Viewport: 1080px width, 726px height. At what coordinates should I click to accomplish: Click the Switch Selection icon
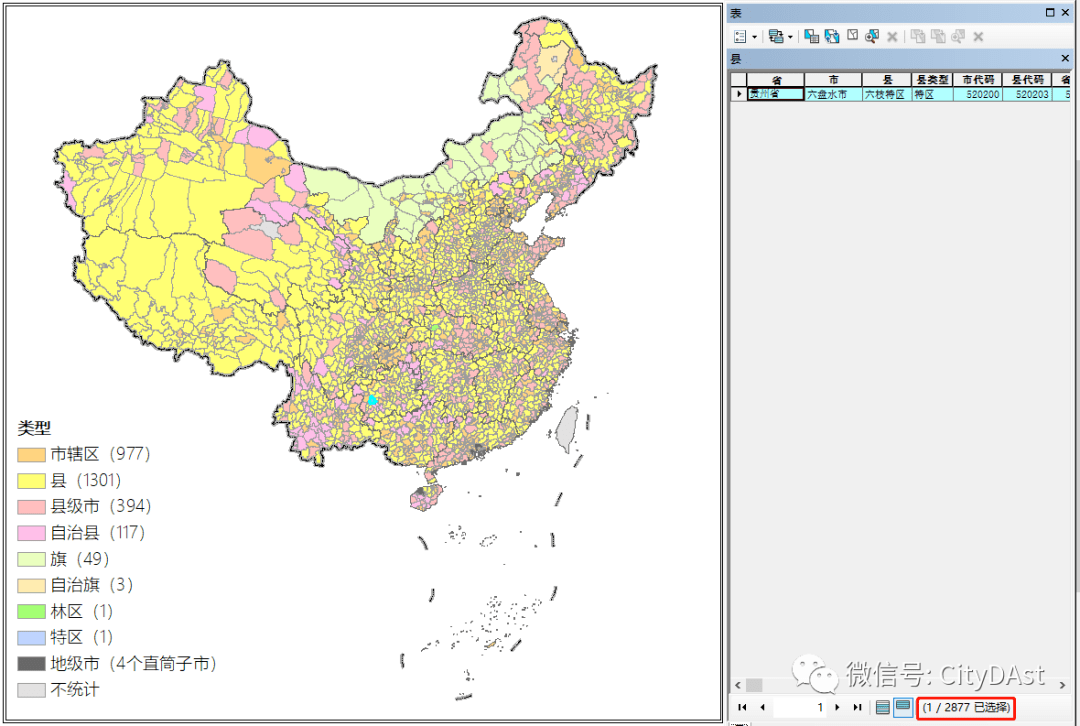(832, 36)
